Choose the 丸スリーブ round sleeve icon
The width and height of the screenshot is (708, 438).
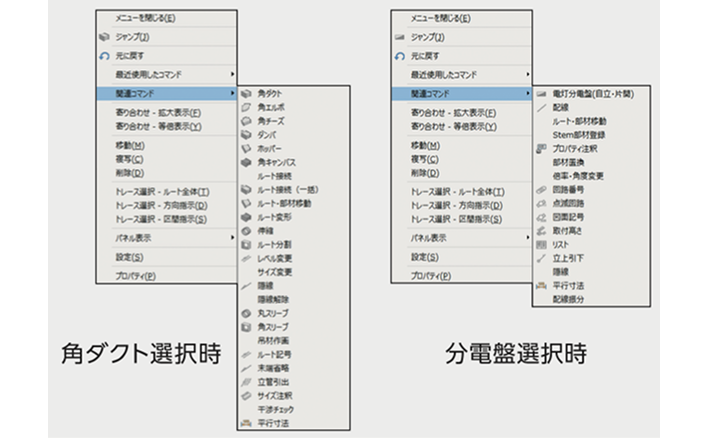point(246,313)
